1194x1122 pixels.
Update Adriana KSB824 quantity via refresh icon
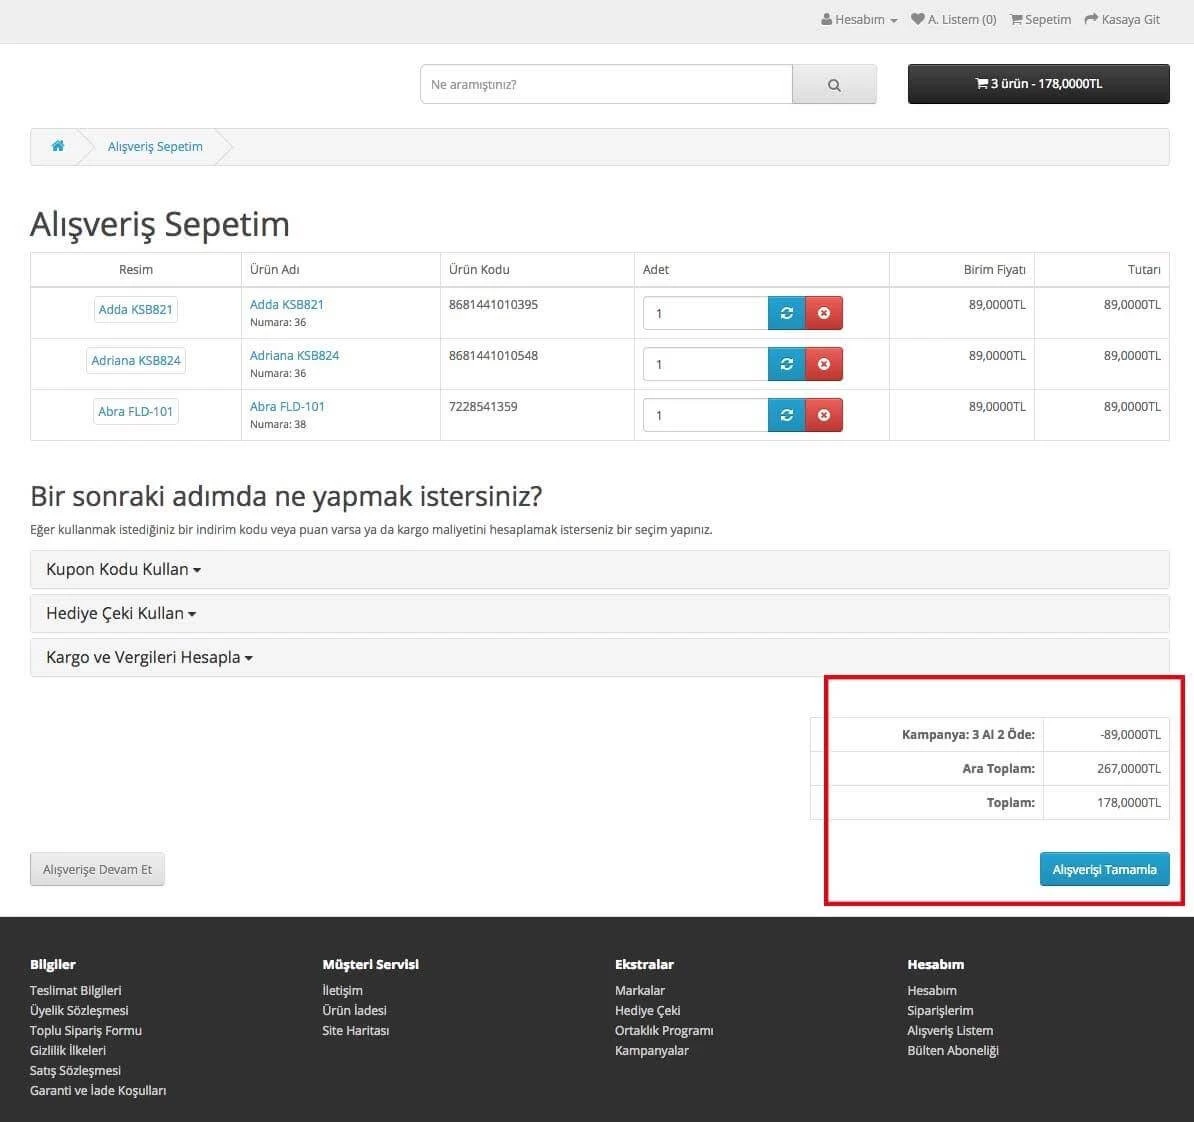coord(786,363)
